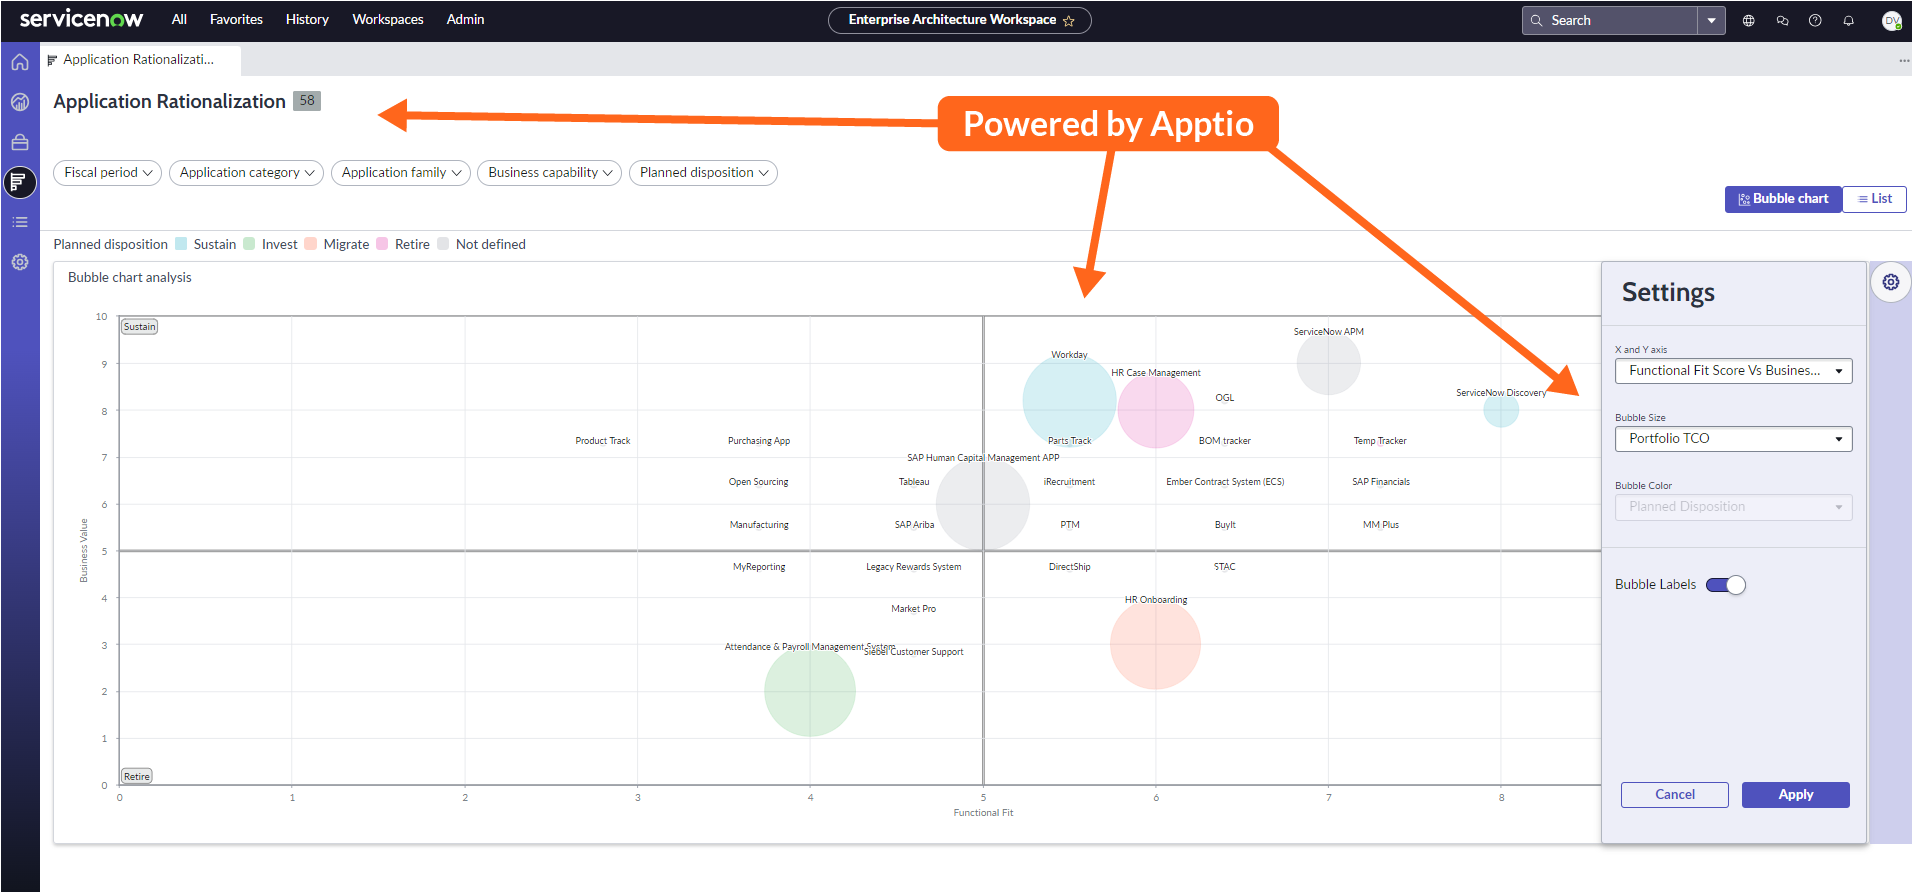Open the Workspaces menu
This screenshot has height=892, width=1912.
388,19
